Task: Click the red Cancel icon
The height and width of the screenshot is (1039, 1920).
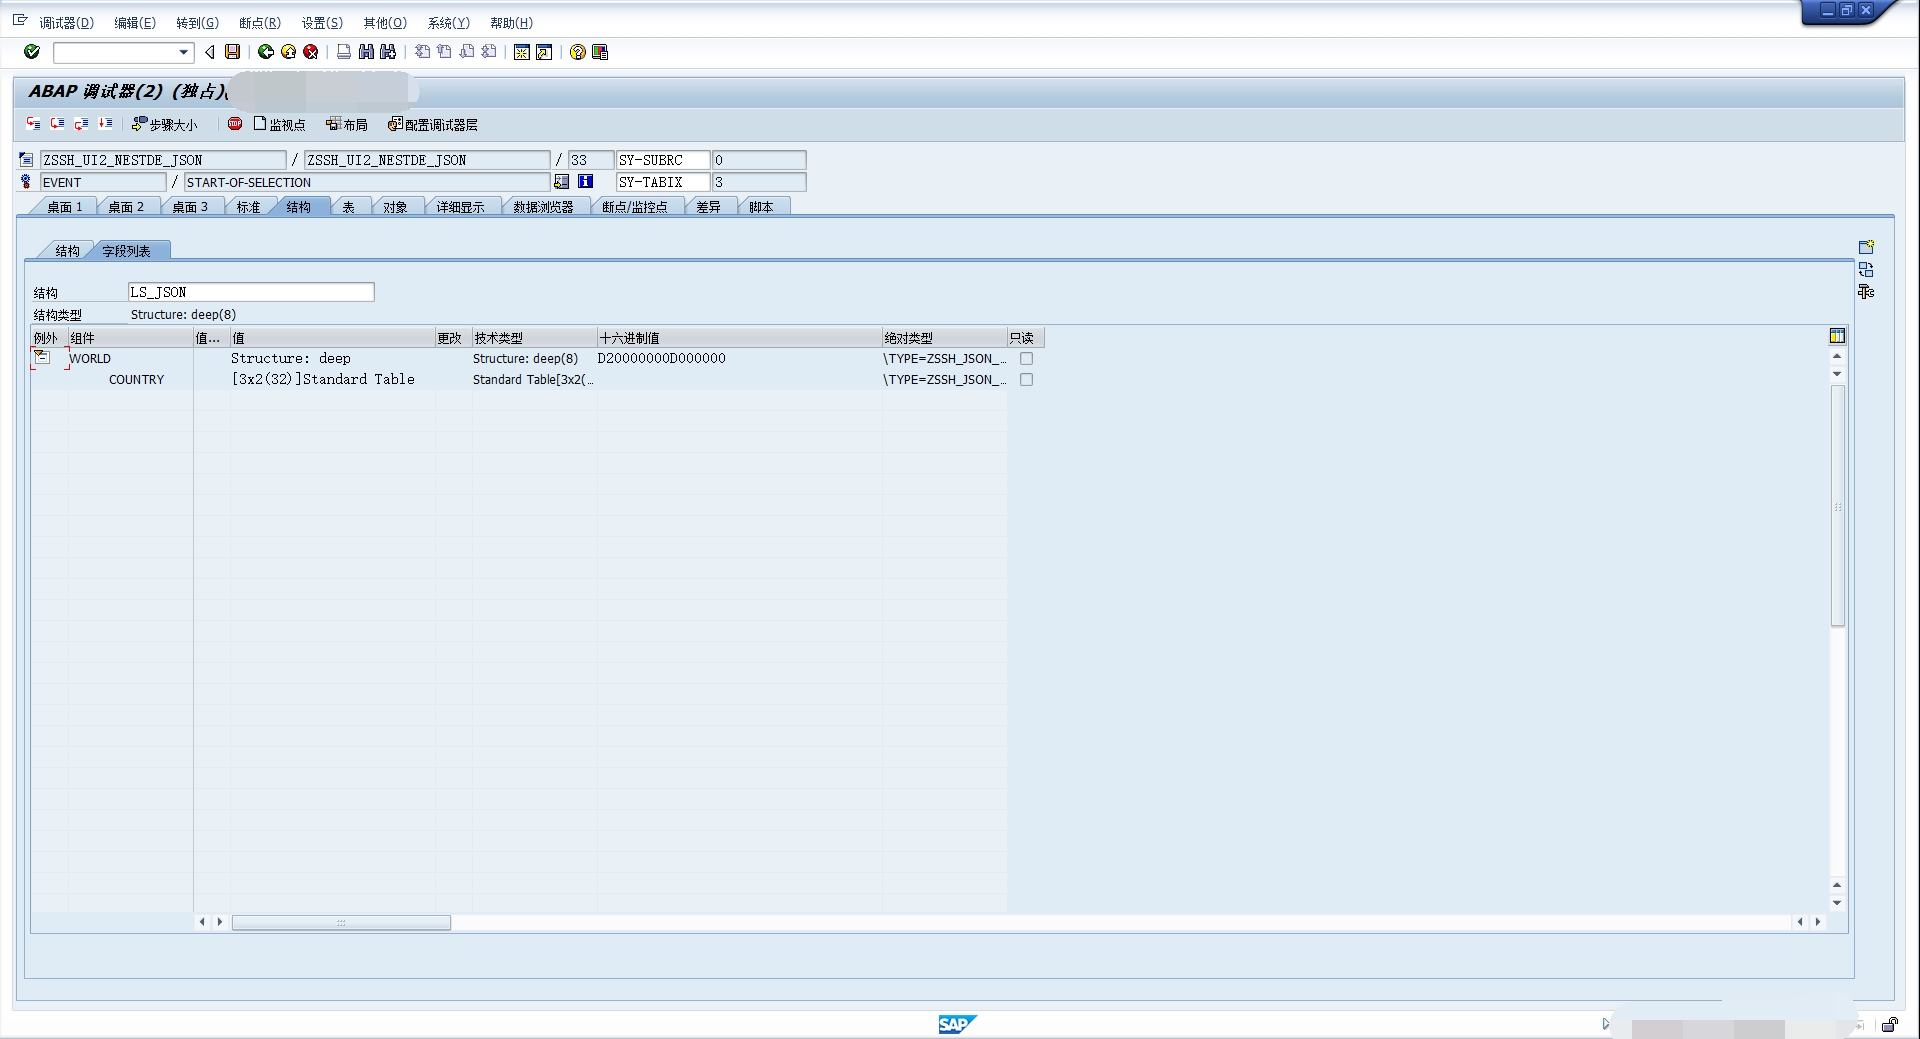Action: tap(311, 52)
